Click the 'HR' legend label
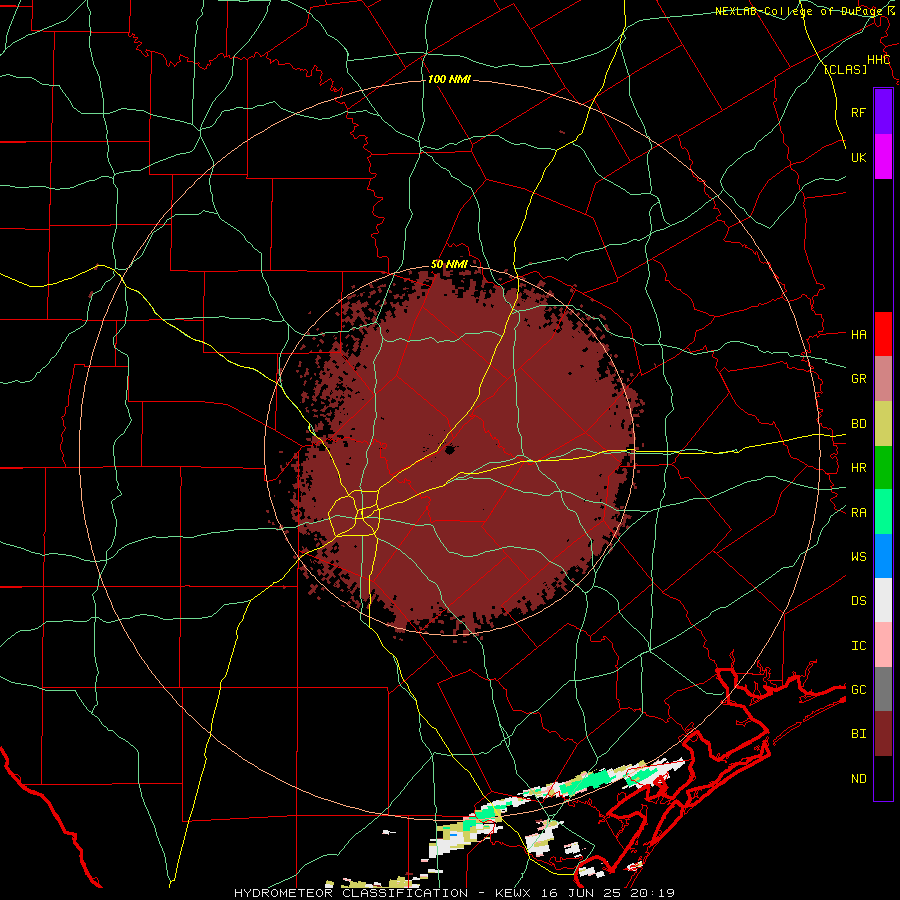The image size is (900, 900). tap(858, 468)
